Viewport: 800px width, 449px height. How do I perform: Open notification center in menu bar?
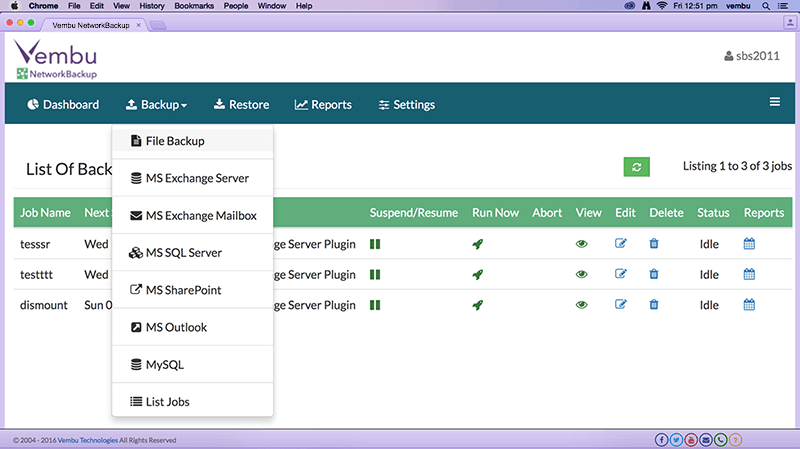pyautogui.click(x=783, y=6)
